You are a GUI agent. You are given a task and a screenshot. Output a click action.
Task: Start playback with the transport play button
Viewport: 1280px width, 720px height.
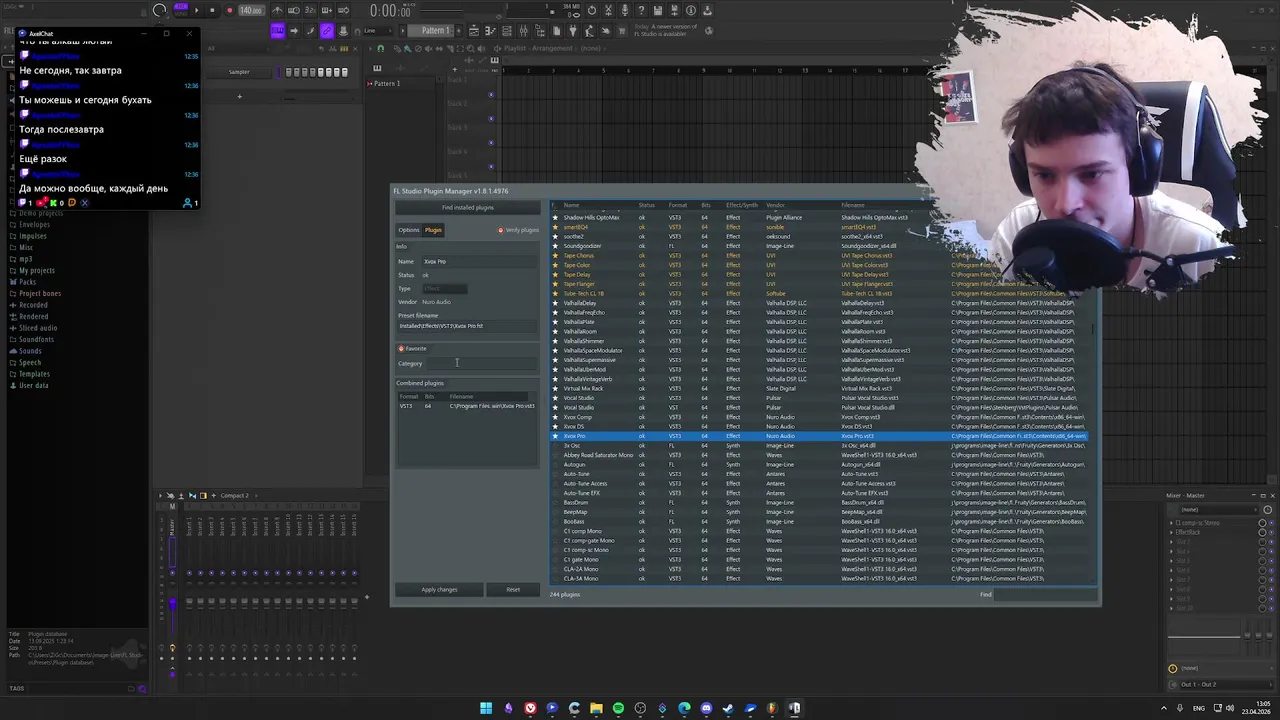[196, 10]
